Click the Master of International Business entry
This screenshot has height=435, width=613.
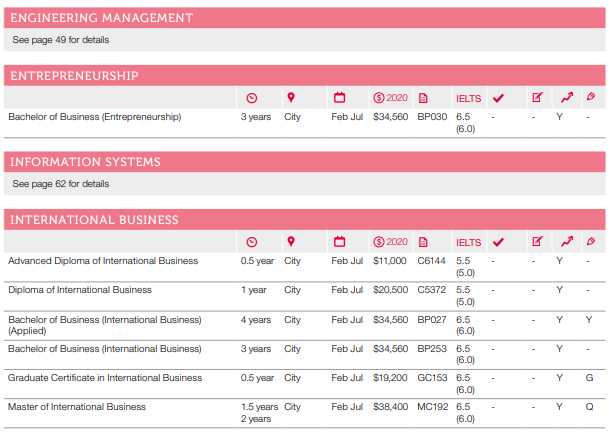77,407
